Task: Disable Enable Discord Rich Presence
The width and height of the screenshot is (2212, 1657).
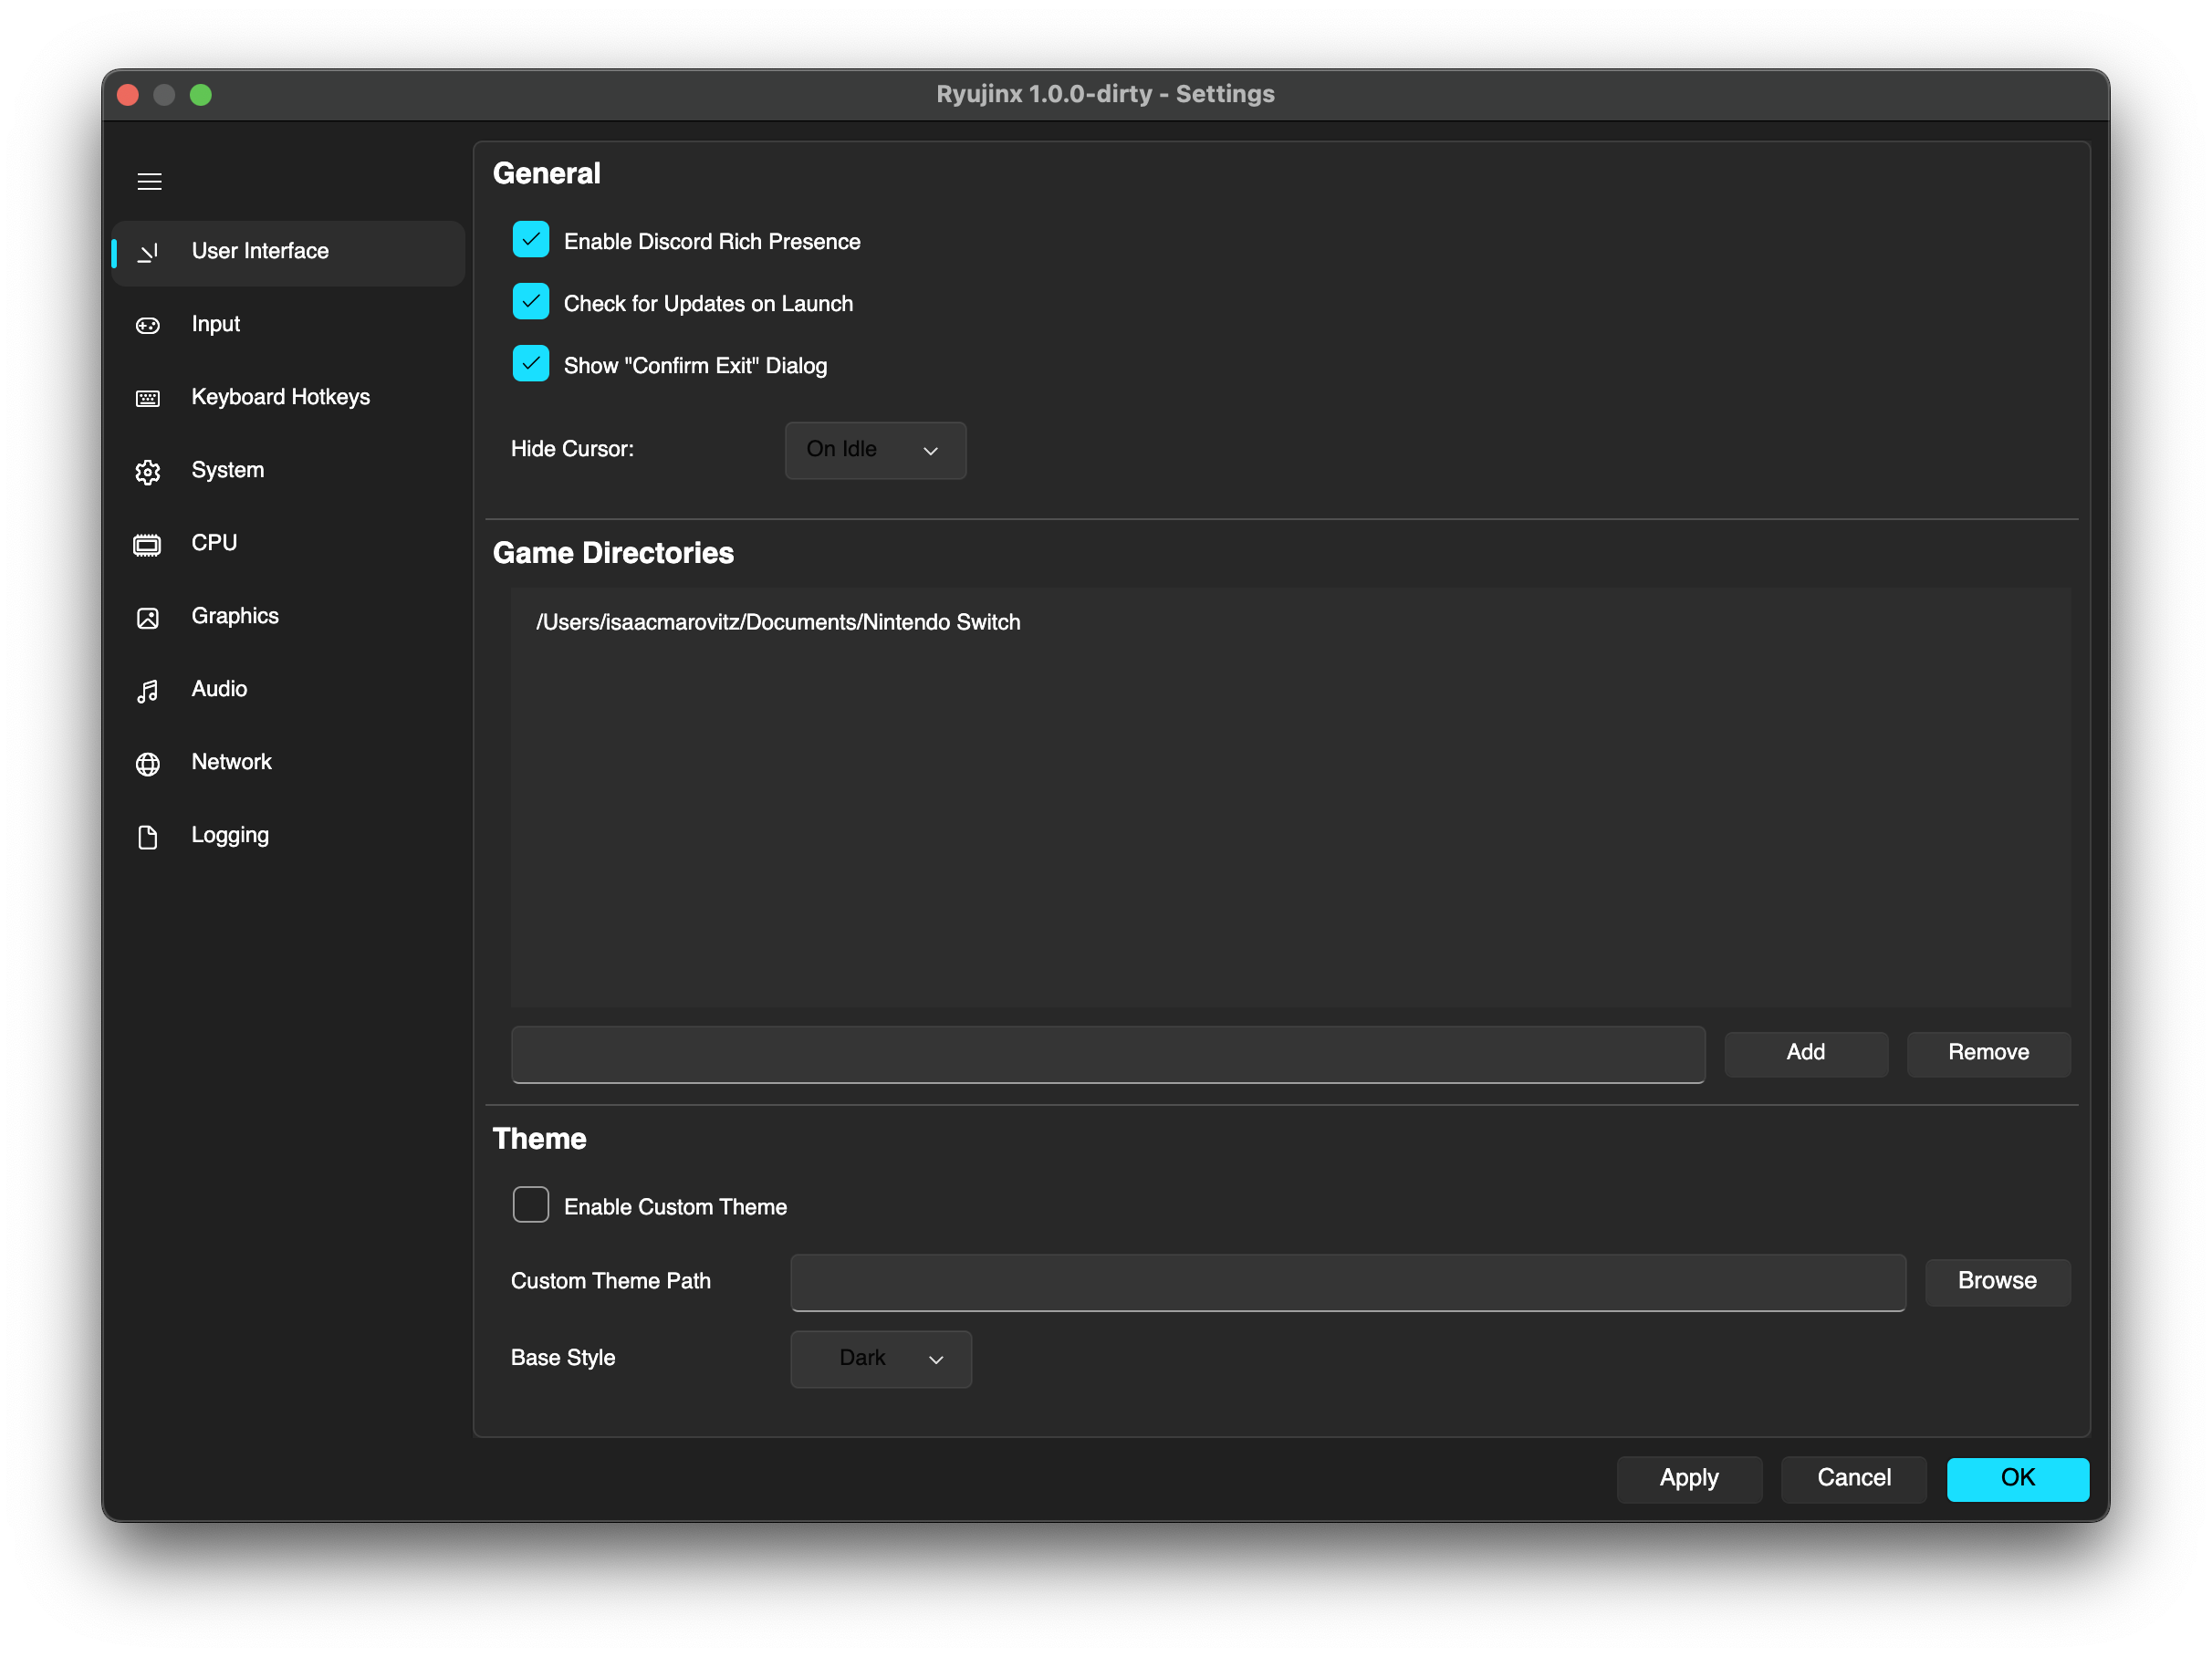Action: 531,239
